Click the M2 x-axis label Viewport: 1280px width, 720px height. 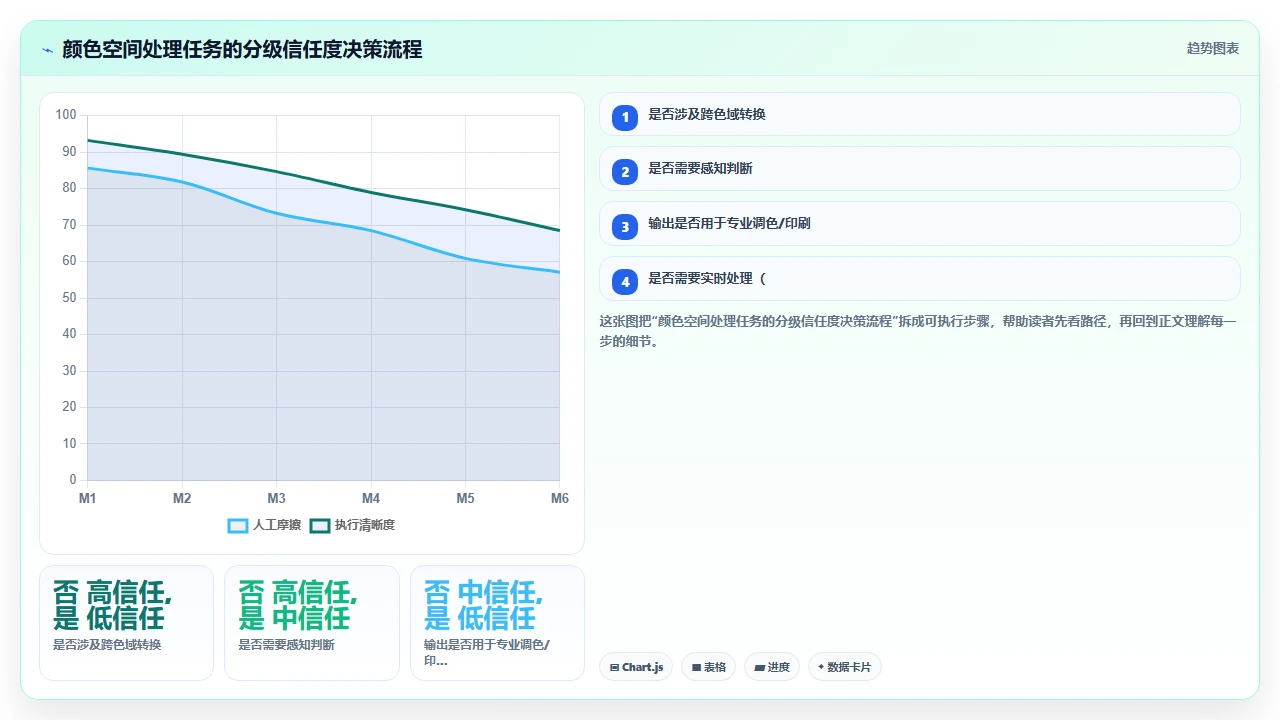182,498
